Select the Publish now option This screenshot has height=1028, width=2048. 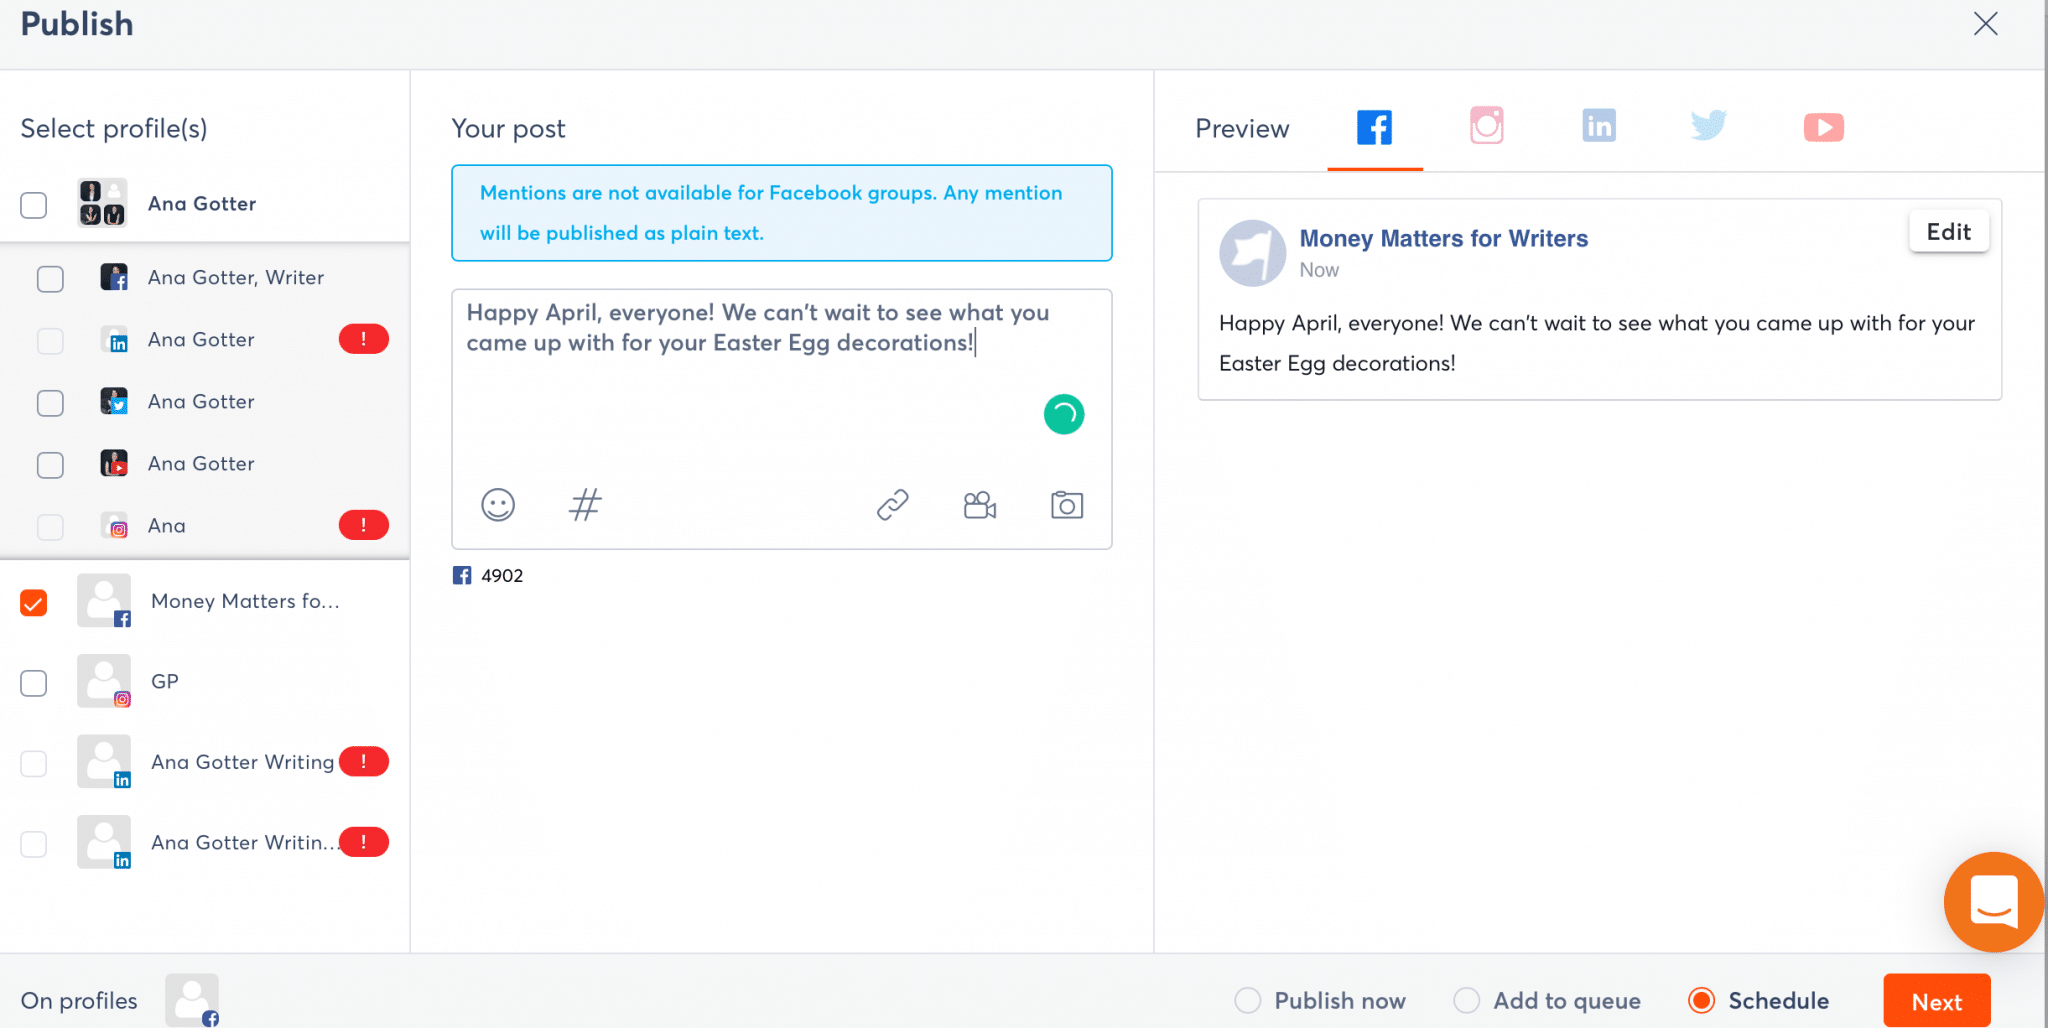pos(1248,1000)
